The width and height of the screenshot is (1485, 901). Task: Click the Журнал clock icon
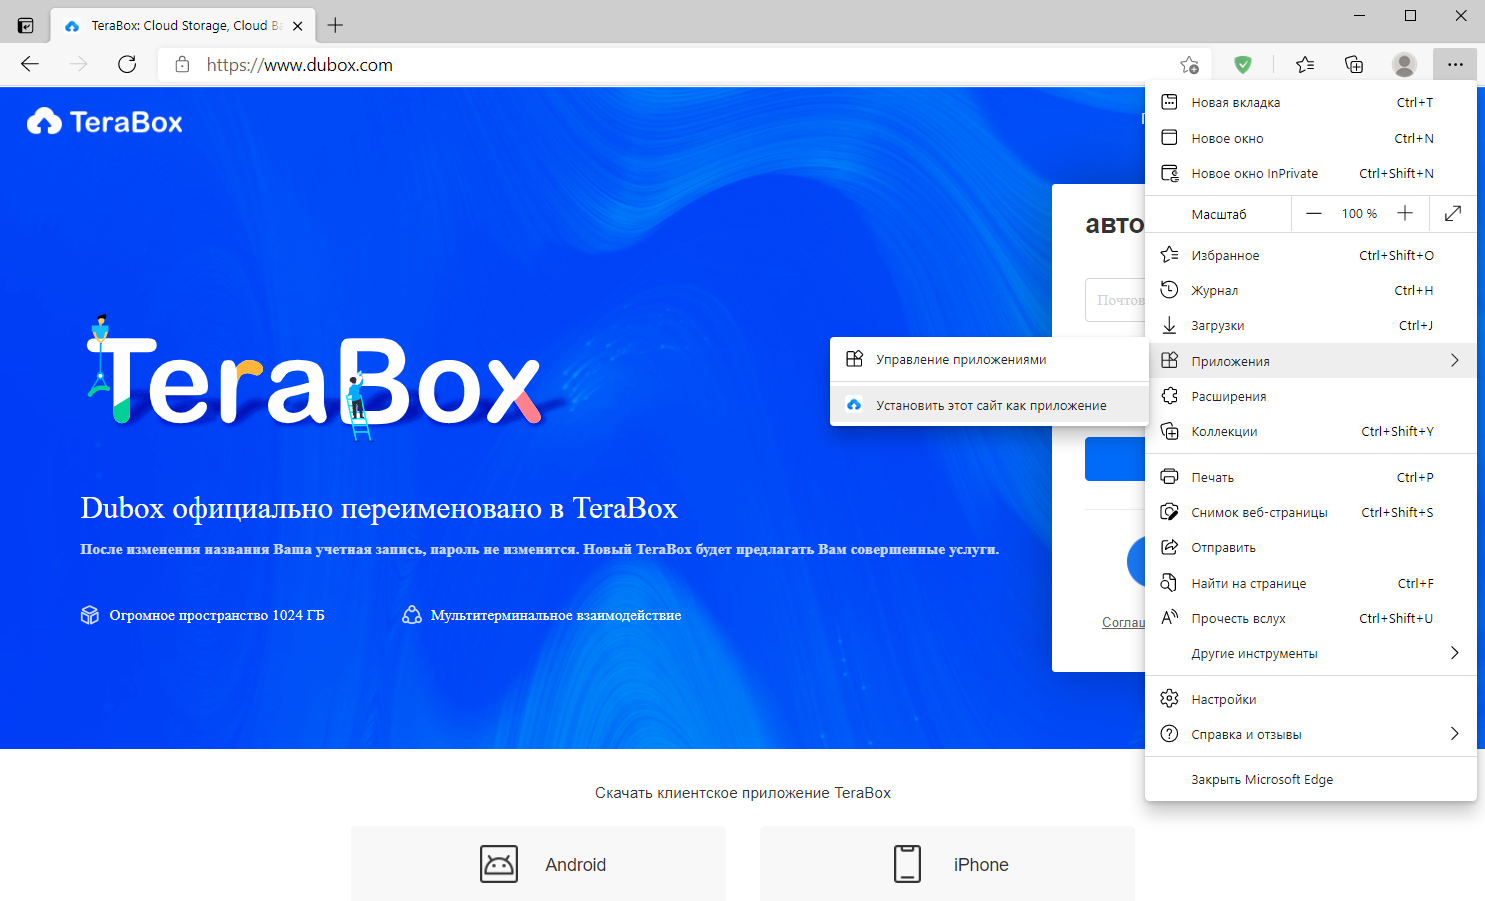coord(1169,290)
